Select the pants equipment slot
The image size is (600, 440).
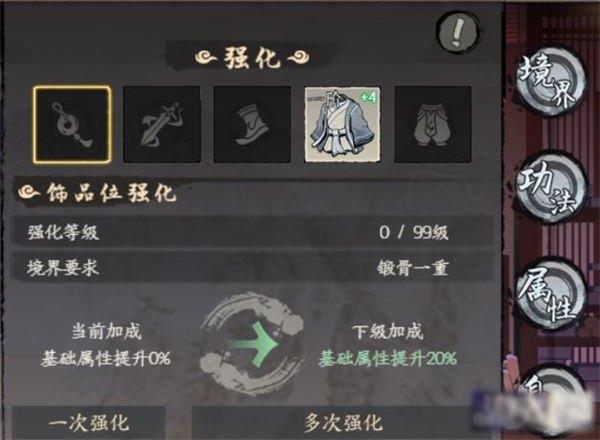click(x=433, y=125)
